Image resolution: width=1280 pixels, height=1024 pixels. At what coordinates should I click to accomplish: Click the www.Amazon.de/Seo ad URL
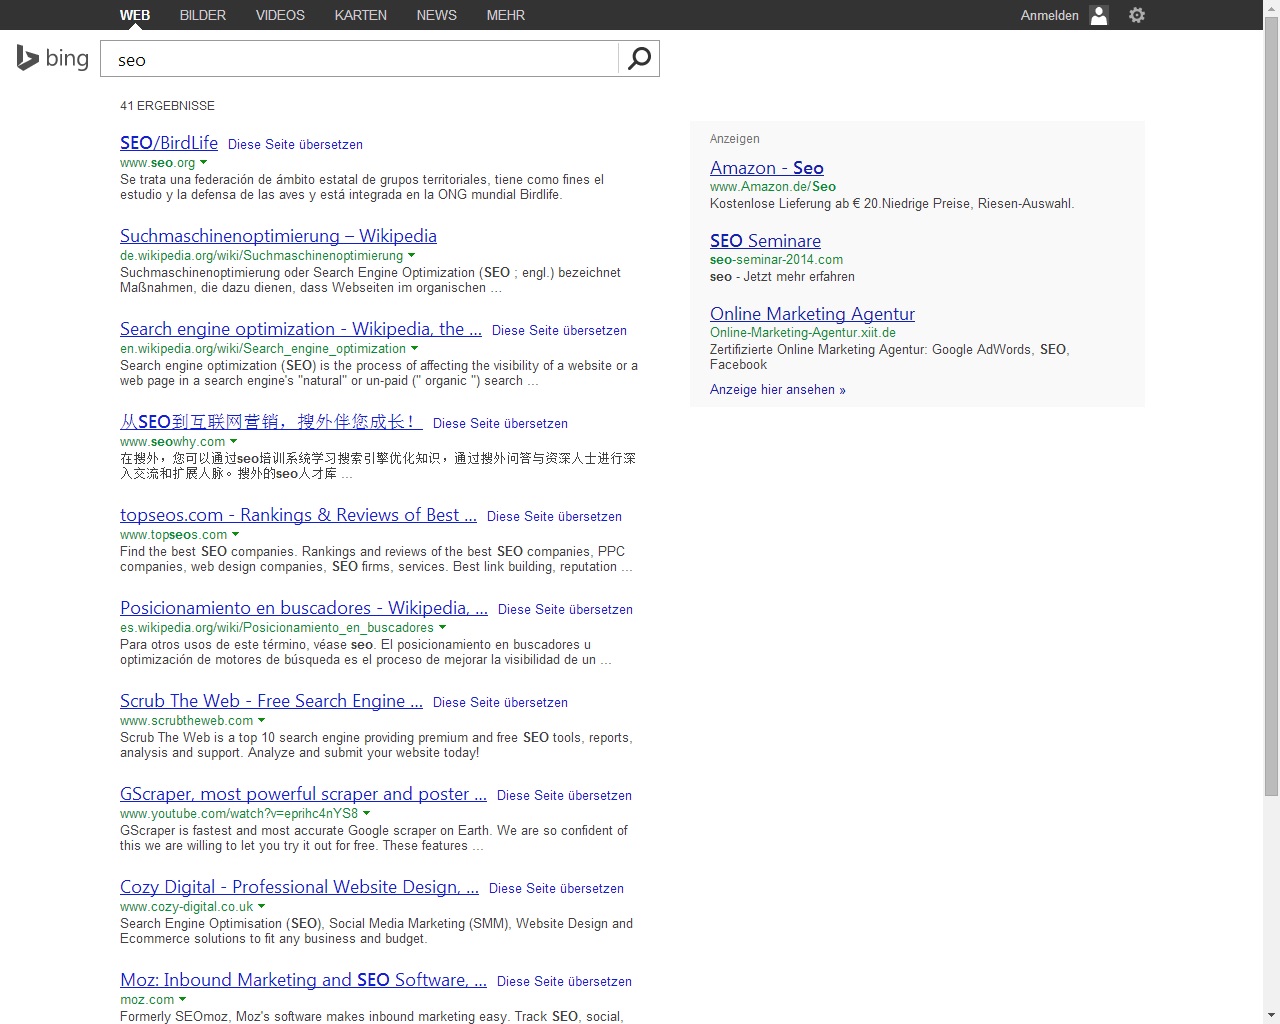click(x=773, y=187)
